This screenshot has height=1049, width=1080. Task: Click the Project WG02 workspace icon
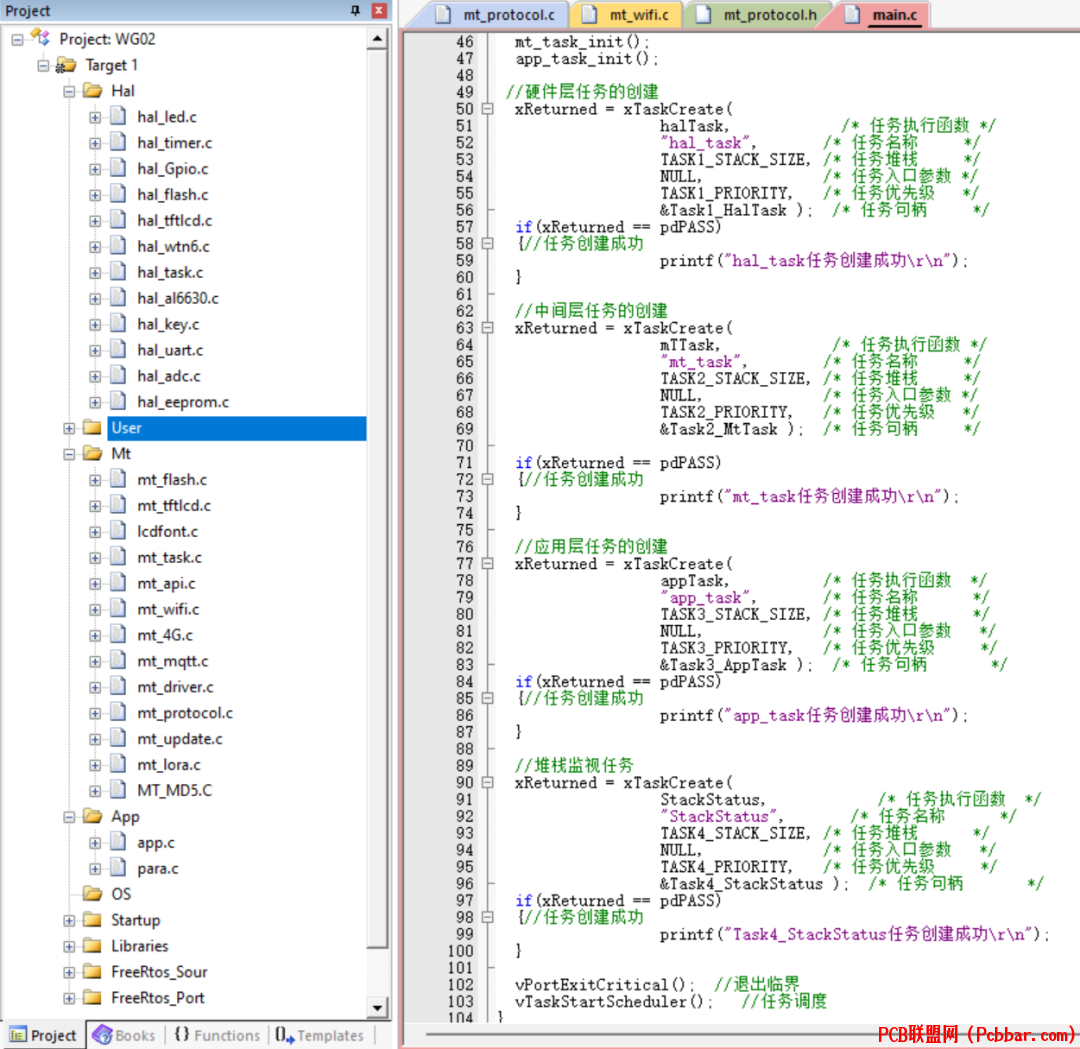pyautogui.click(x=41, y=39)
